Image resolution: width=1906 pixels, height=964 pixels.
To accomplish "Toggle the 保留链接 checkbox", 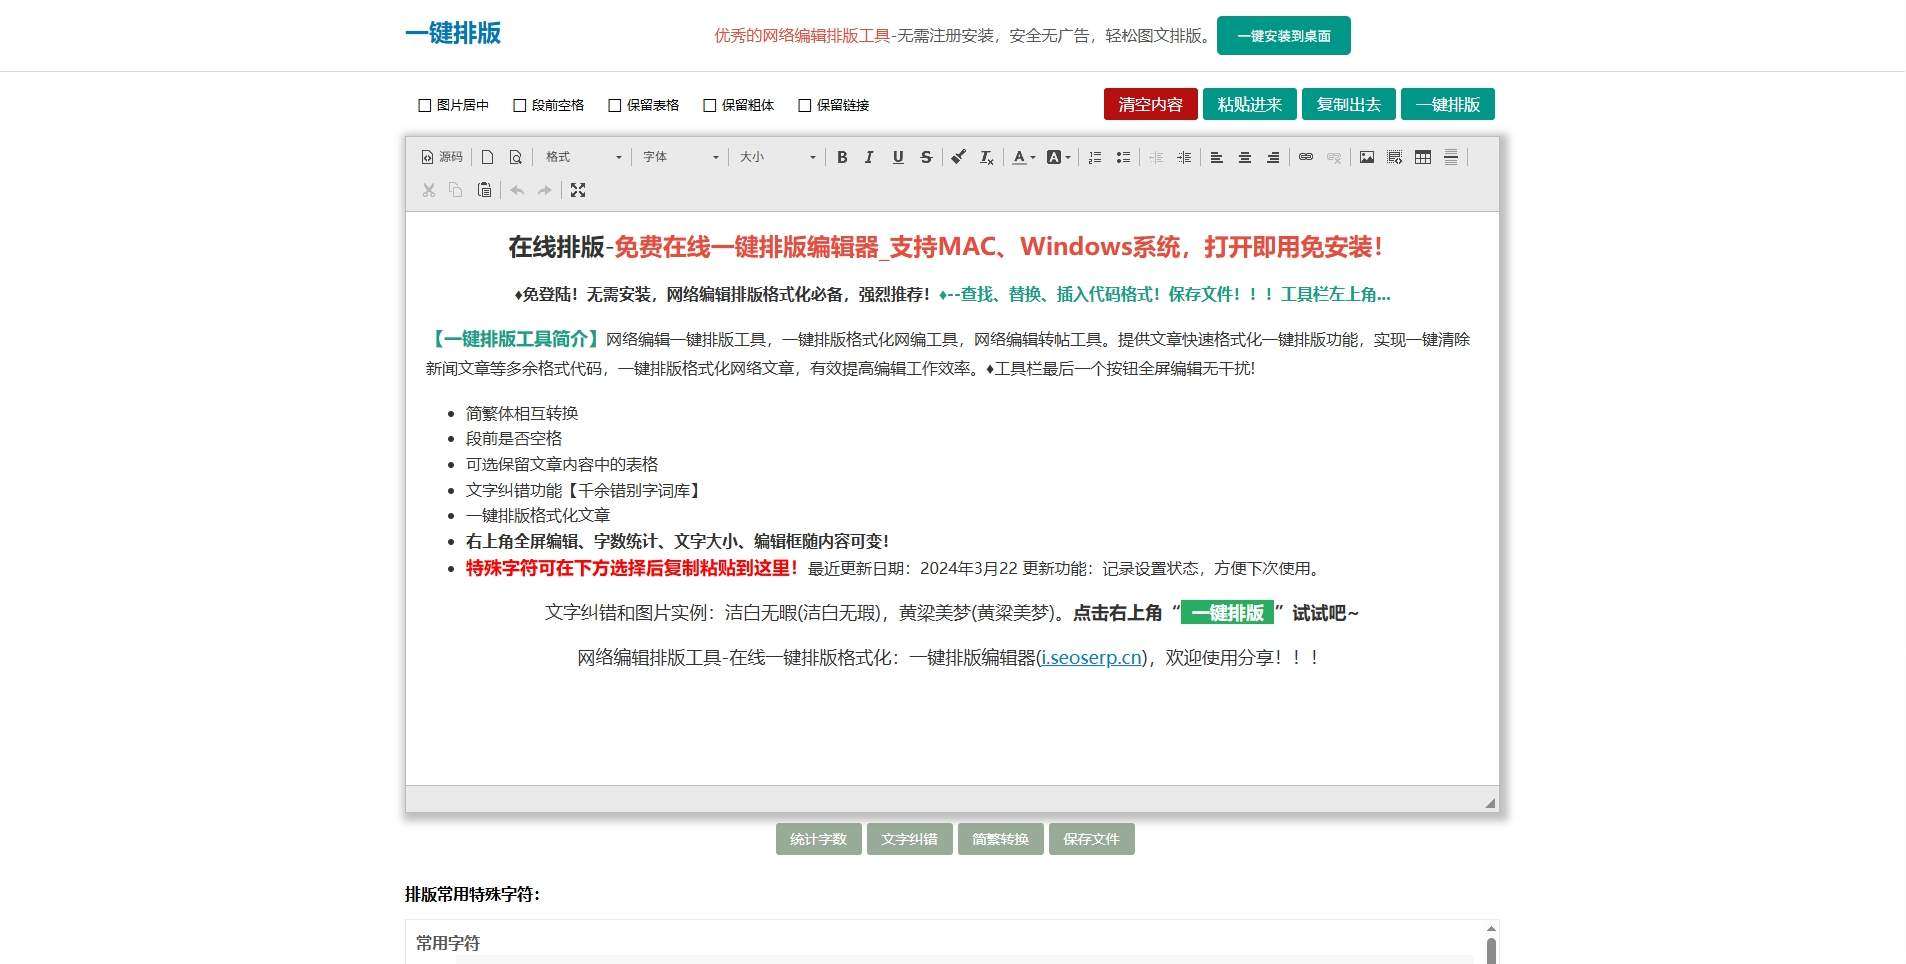I will pyautogui.click(x=805, y=105).
